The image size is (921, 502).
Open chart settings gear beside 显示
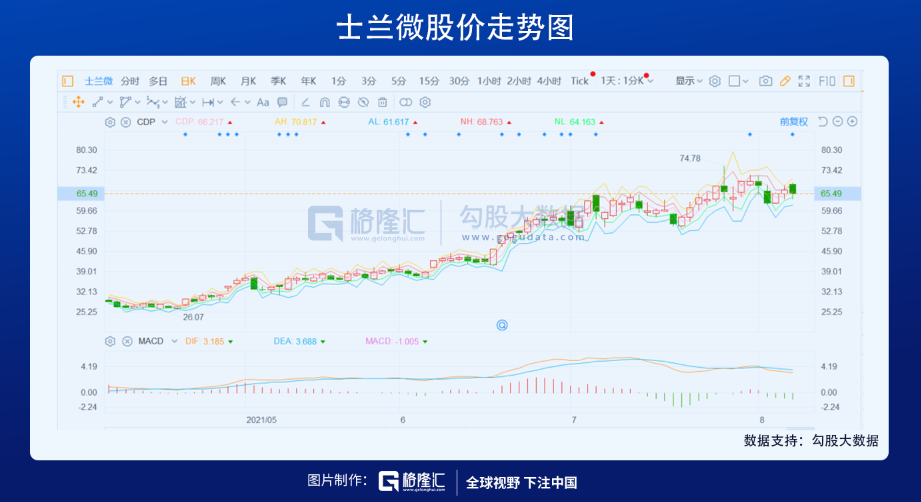pos(715,81)
